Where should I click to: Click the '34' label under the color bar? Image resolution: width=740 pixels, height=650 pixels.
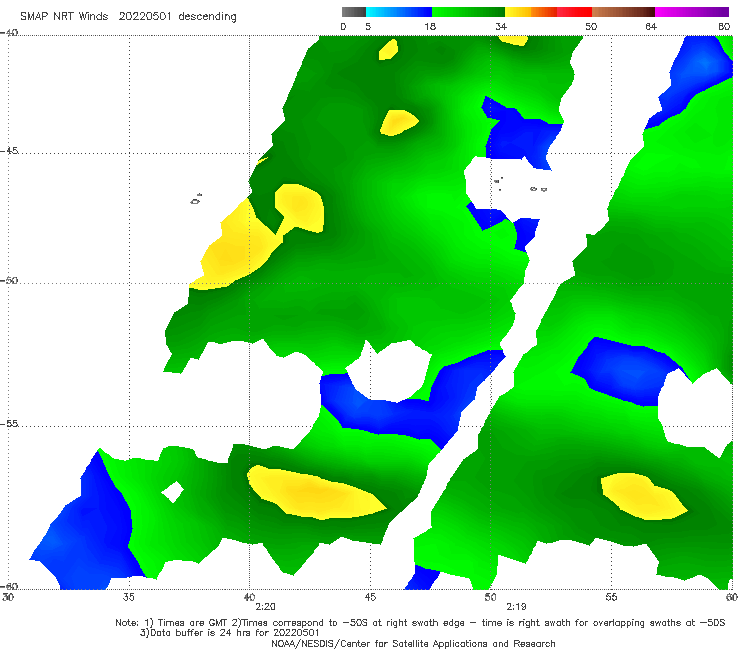(x=501, y=26)
